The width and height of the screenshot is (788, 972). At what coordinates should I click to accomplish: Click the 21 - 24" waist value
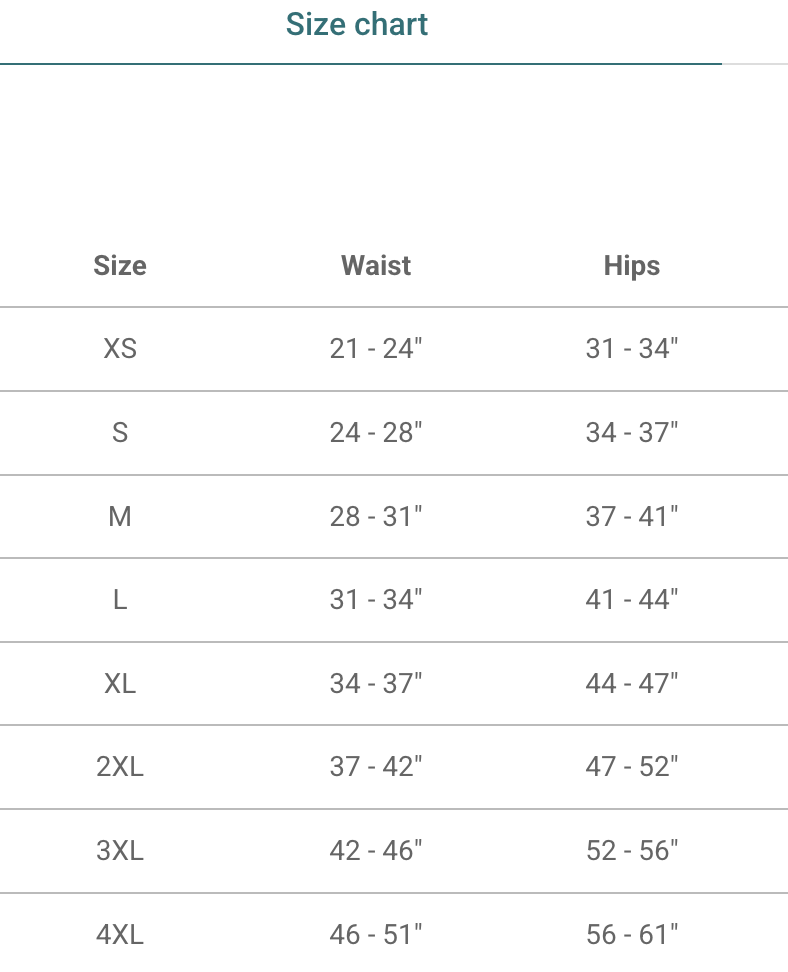[x=376, y=349]
